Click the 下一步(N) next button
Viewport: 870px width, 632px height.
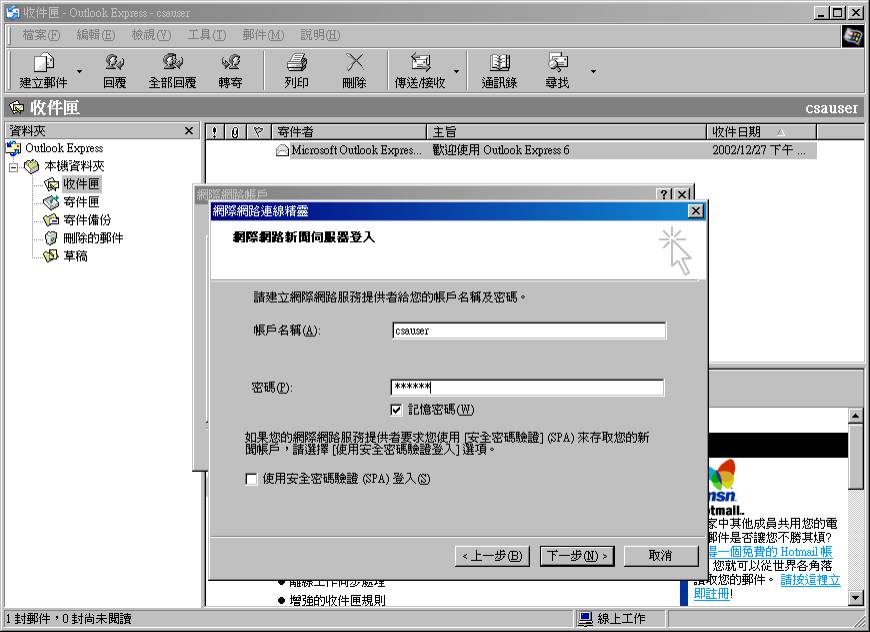point(577,556)
